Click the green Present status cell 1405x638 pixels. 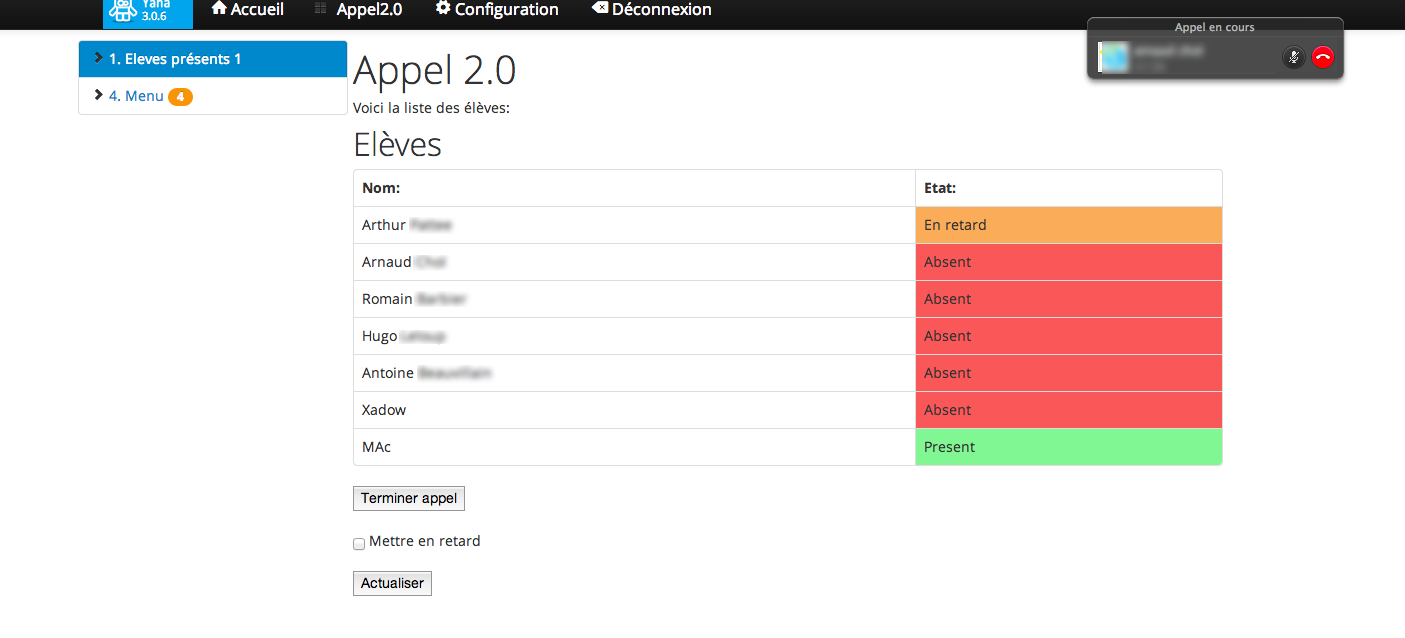pos(1068,447)
